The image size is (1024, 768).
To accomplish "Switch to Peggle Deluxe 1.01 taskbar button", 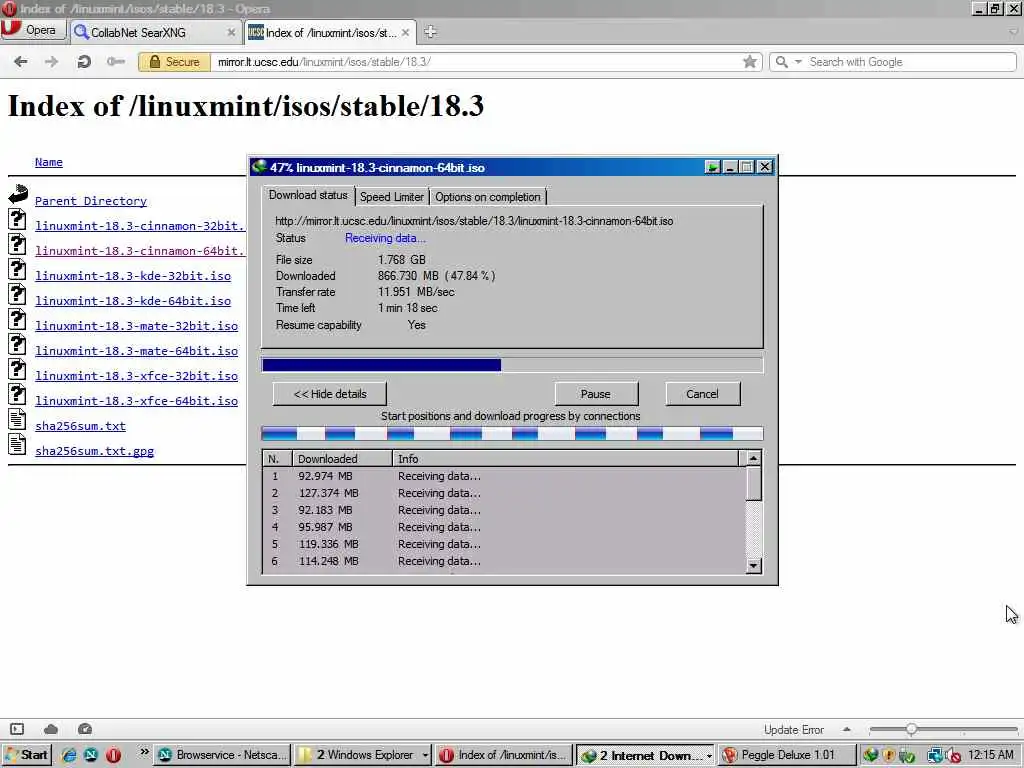I will 787,755.
